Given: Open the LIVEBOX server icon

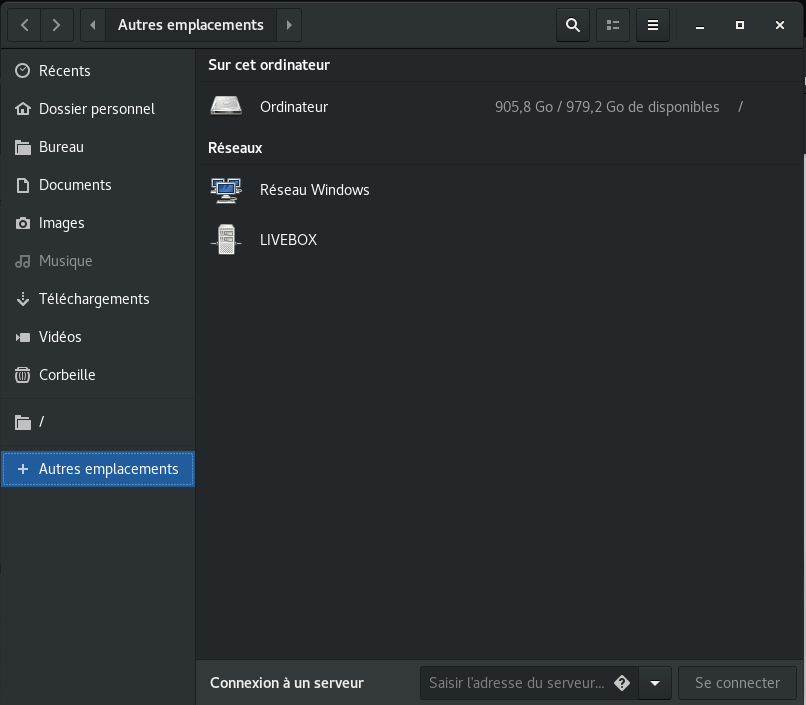Looking at the screenshot, I should click(x=226, y=240).
